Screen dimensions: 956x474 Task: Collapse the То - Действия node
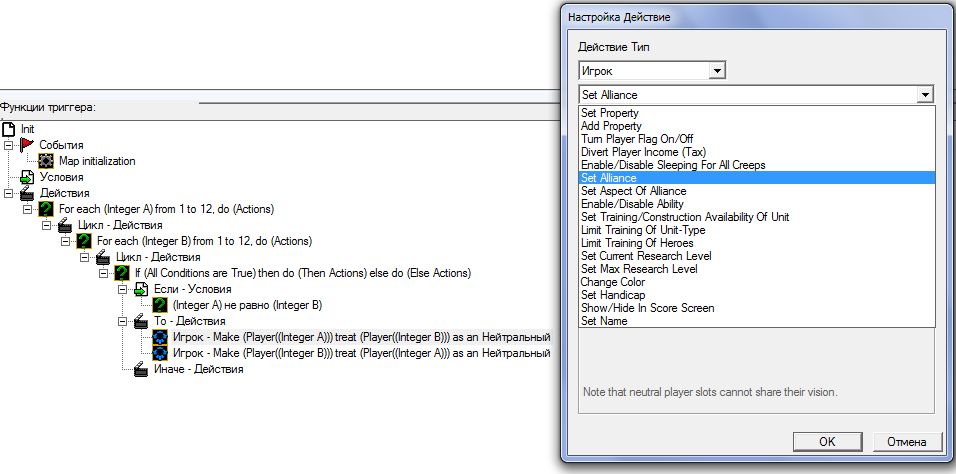pyautogui.click(x=122, y=321)
